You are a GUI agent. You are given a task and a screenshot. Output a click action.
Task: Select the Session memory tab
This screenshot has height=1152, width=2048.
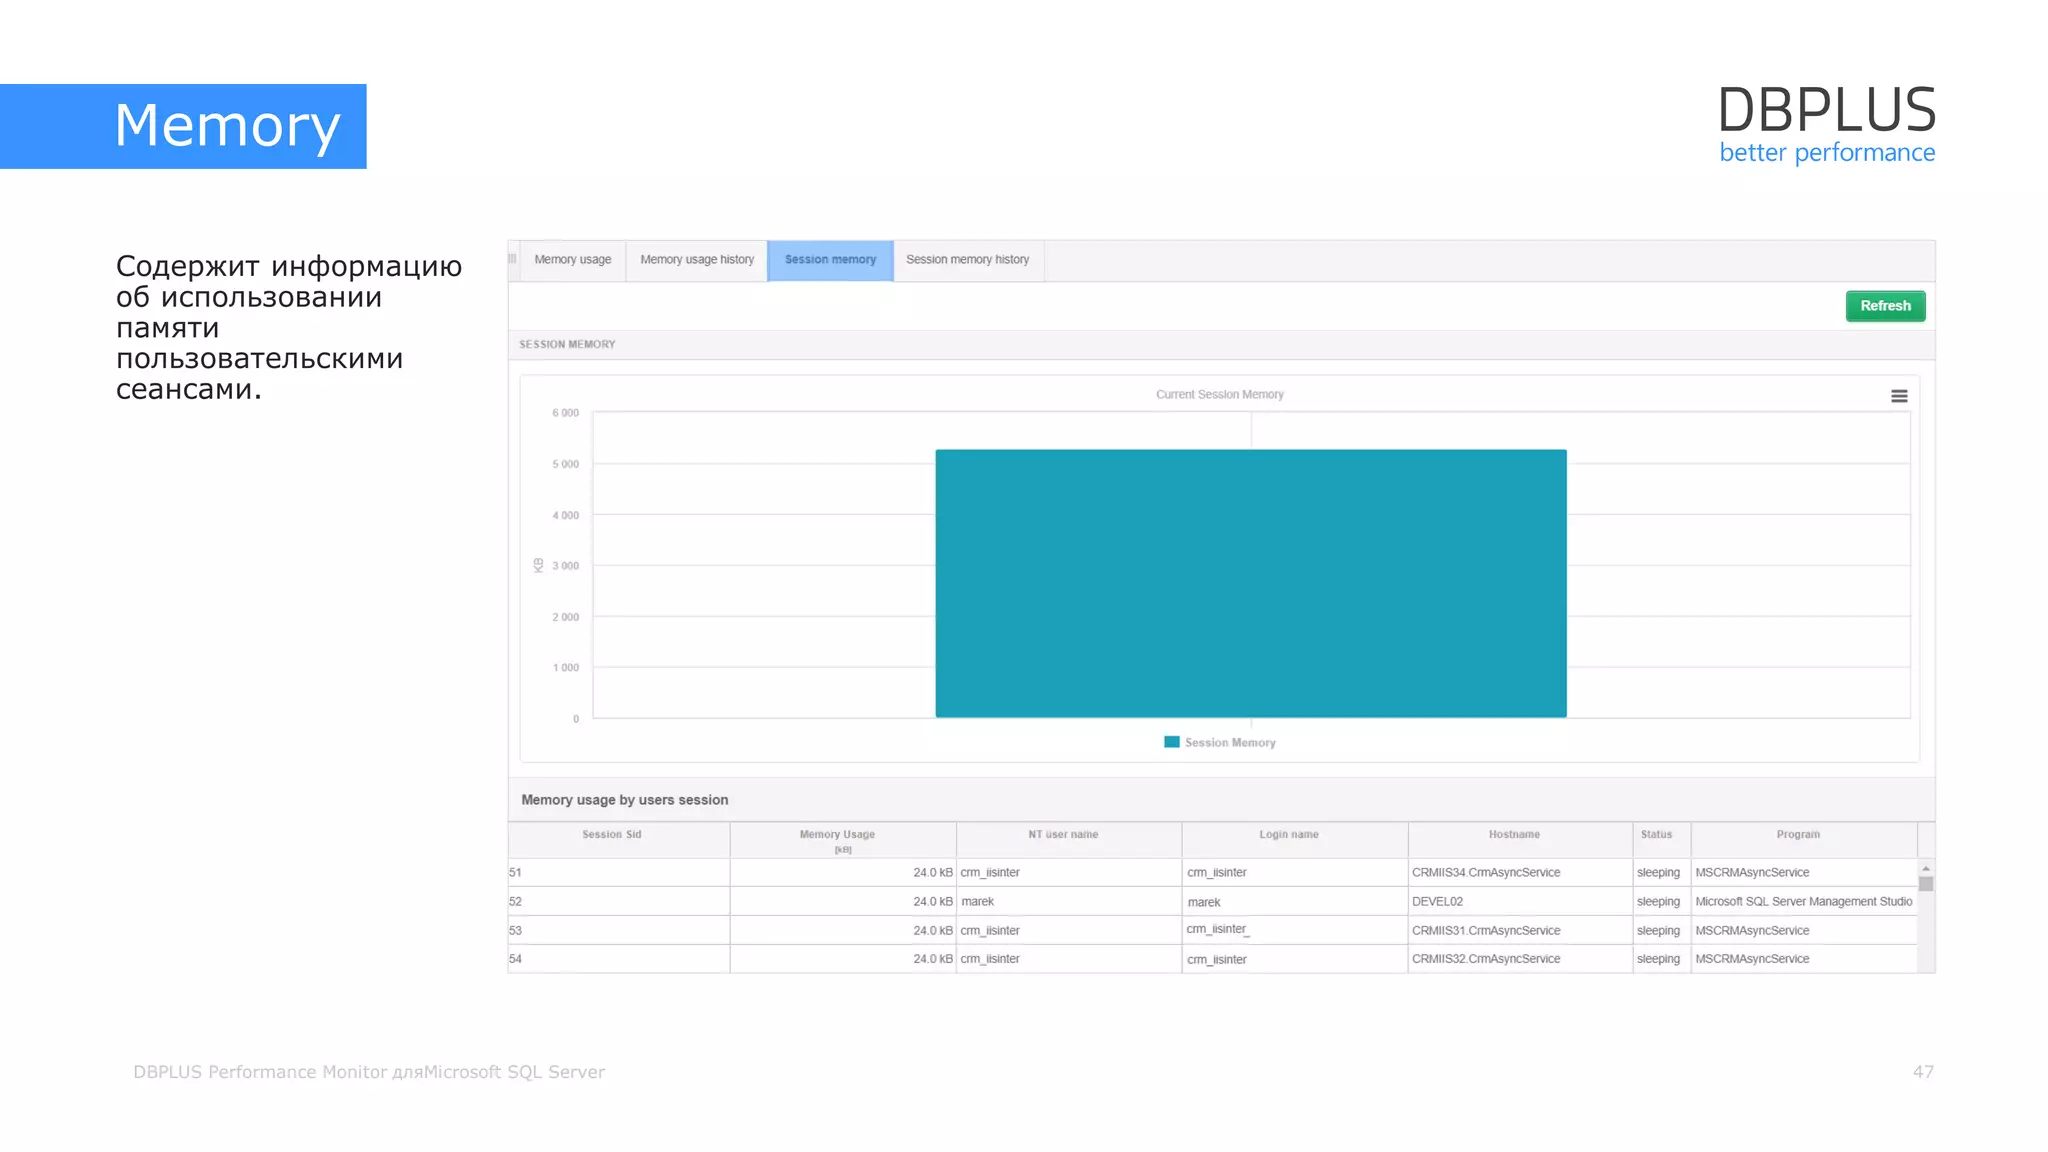click(x=829, y=260)
